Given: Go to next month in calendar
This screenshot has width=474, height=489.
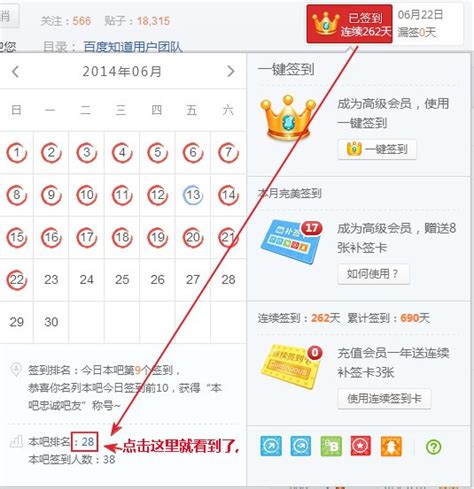Looking at the screenshot, I should coord(231,71).
